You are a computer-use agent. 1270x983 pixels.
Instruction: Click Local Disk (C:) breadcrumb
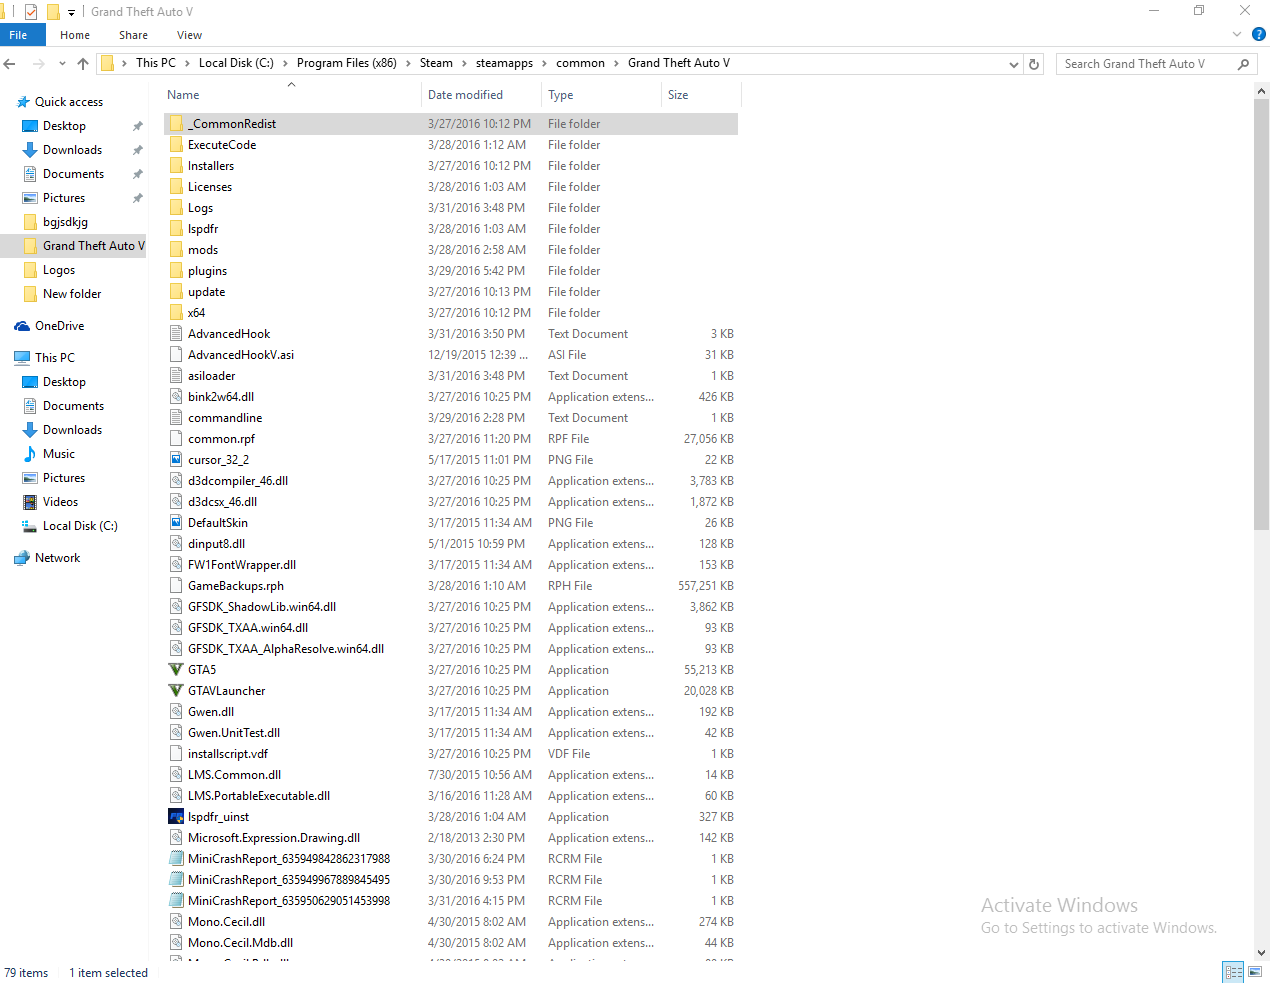[236, 63]
